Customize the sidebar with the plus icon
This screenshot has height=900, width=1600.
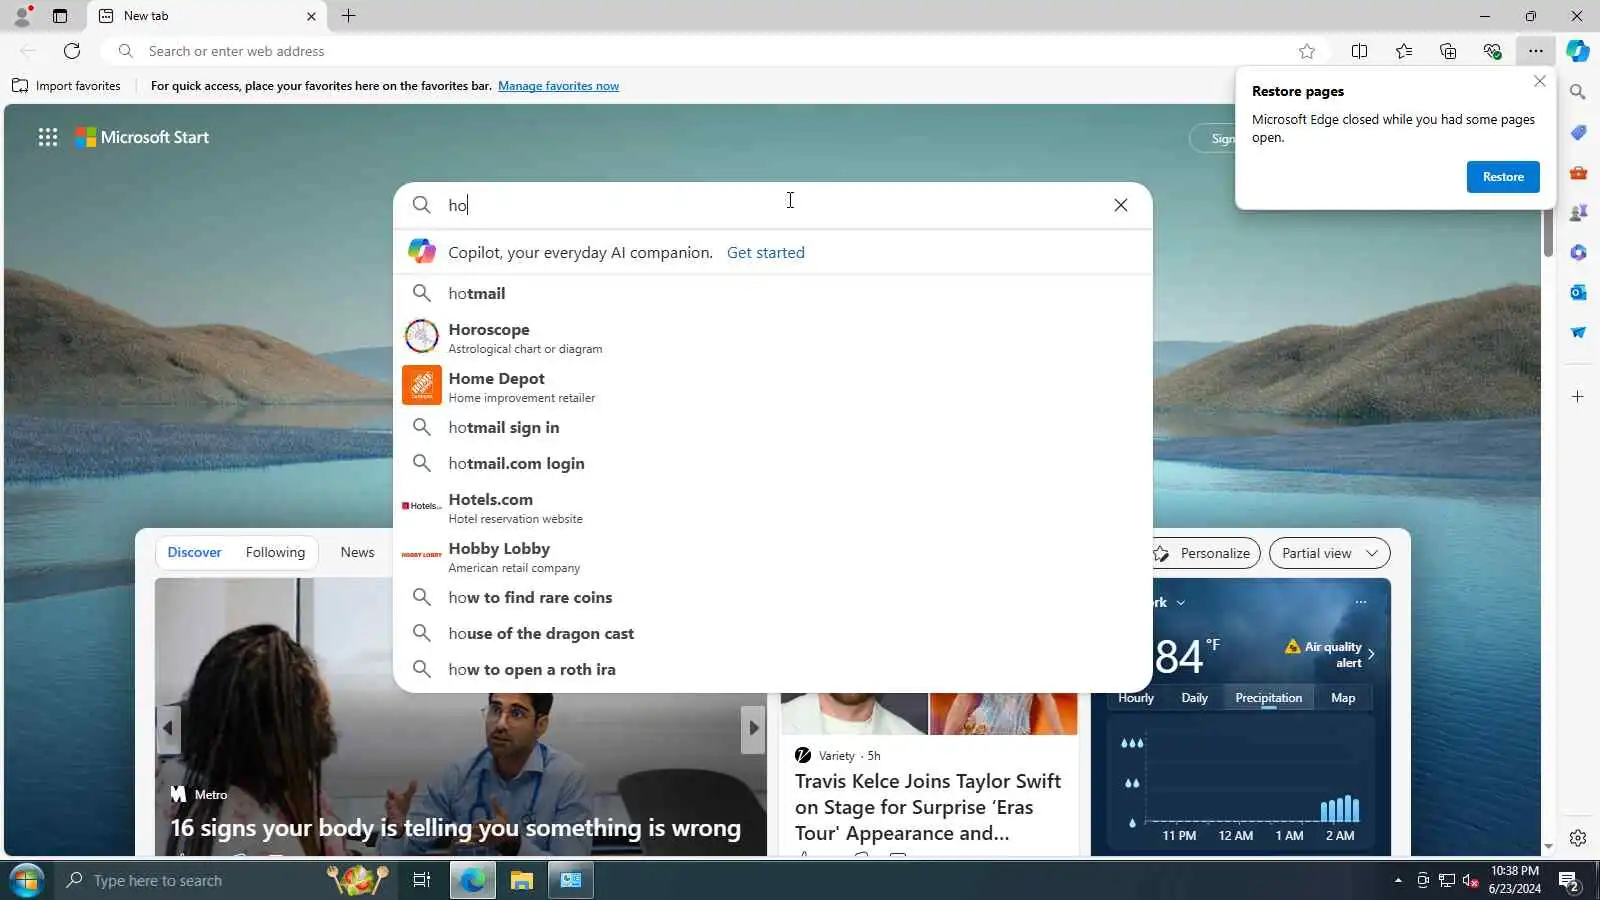tap(1578, 397)
